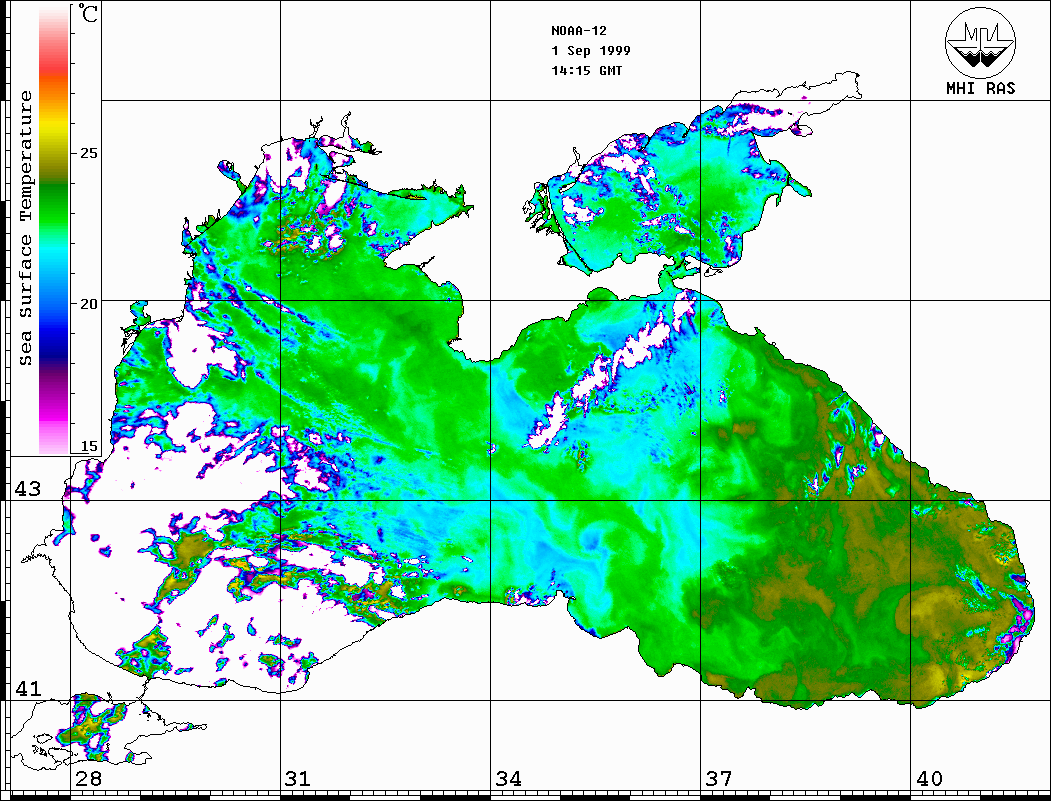Click the time '14:15 GMT'
The image size is (1051, 801).
coord(586,70)
